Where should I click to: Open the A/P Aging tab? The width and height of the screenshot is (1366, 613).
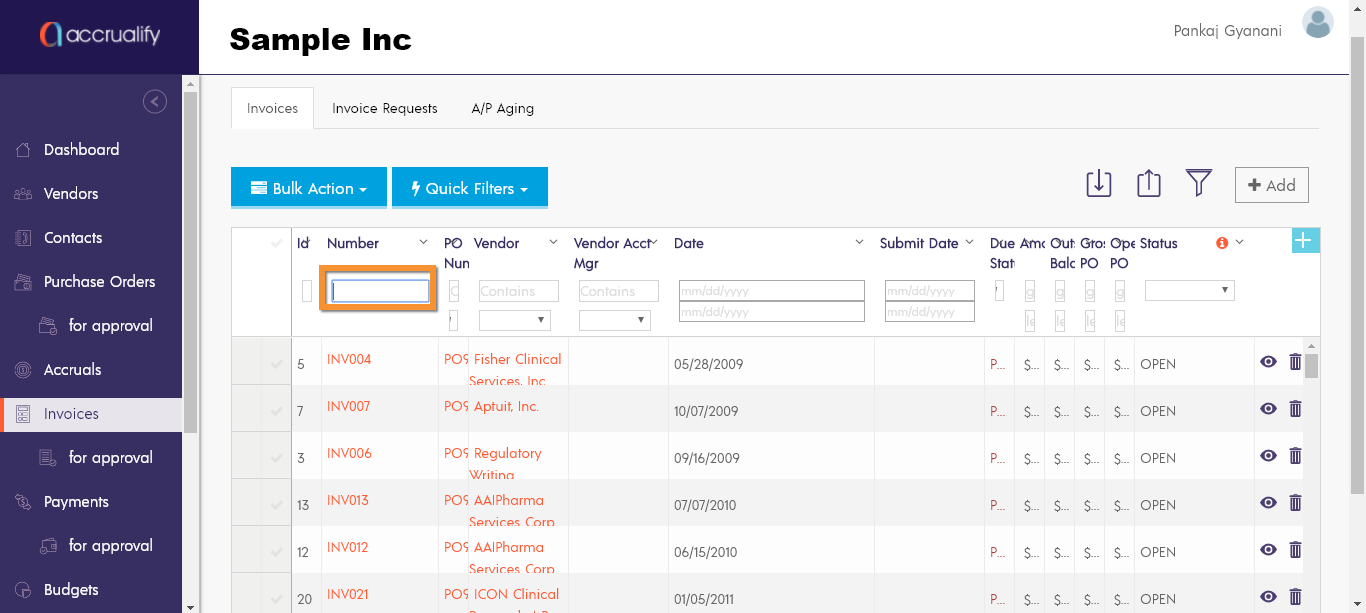(x=502, y=108)
